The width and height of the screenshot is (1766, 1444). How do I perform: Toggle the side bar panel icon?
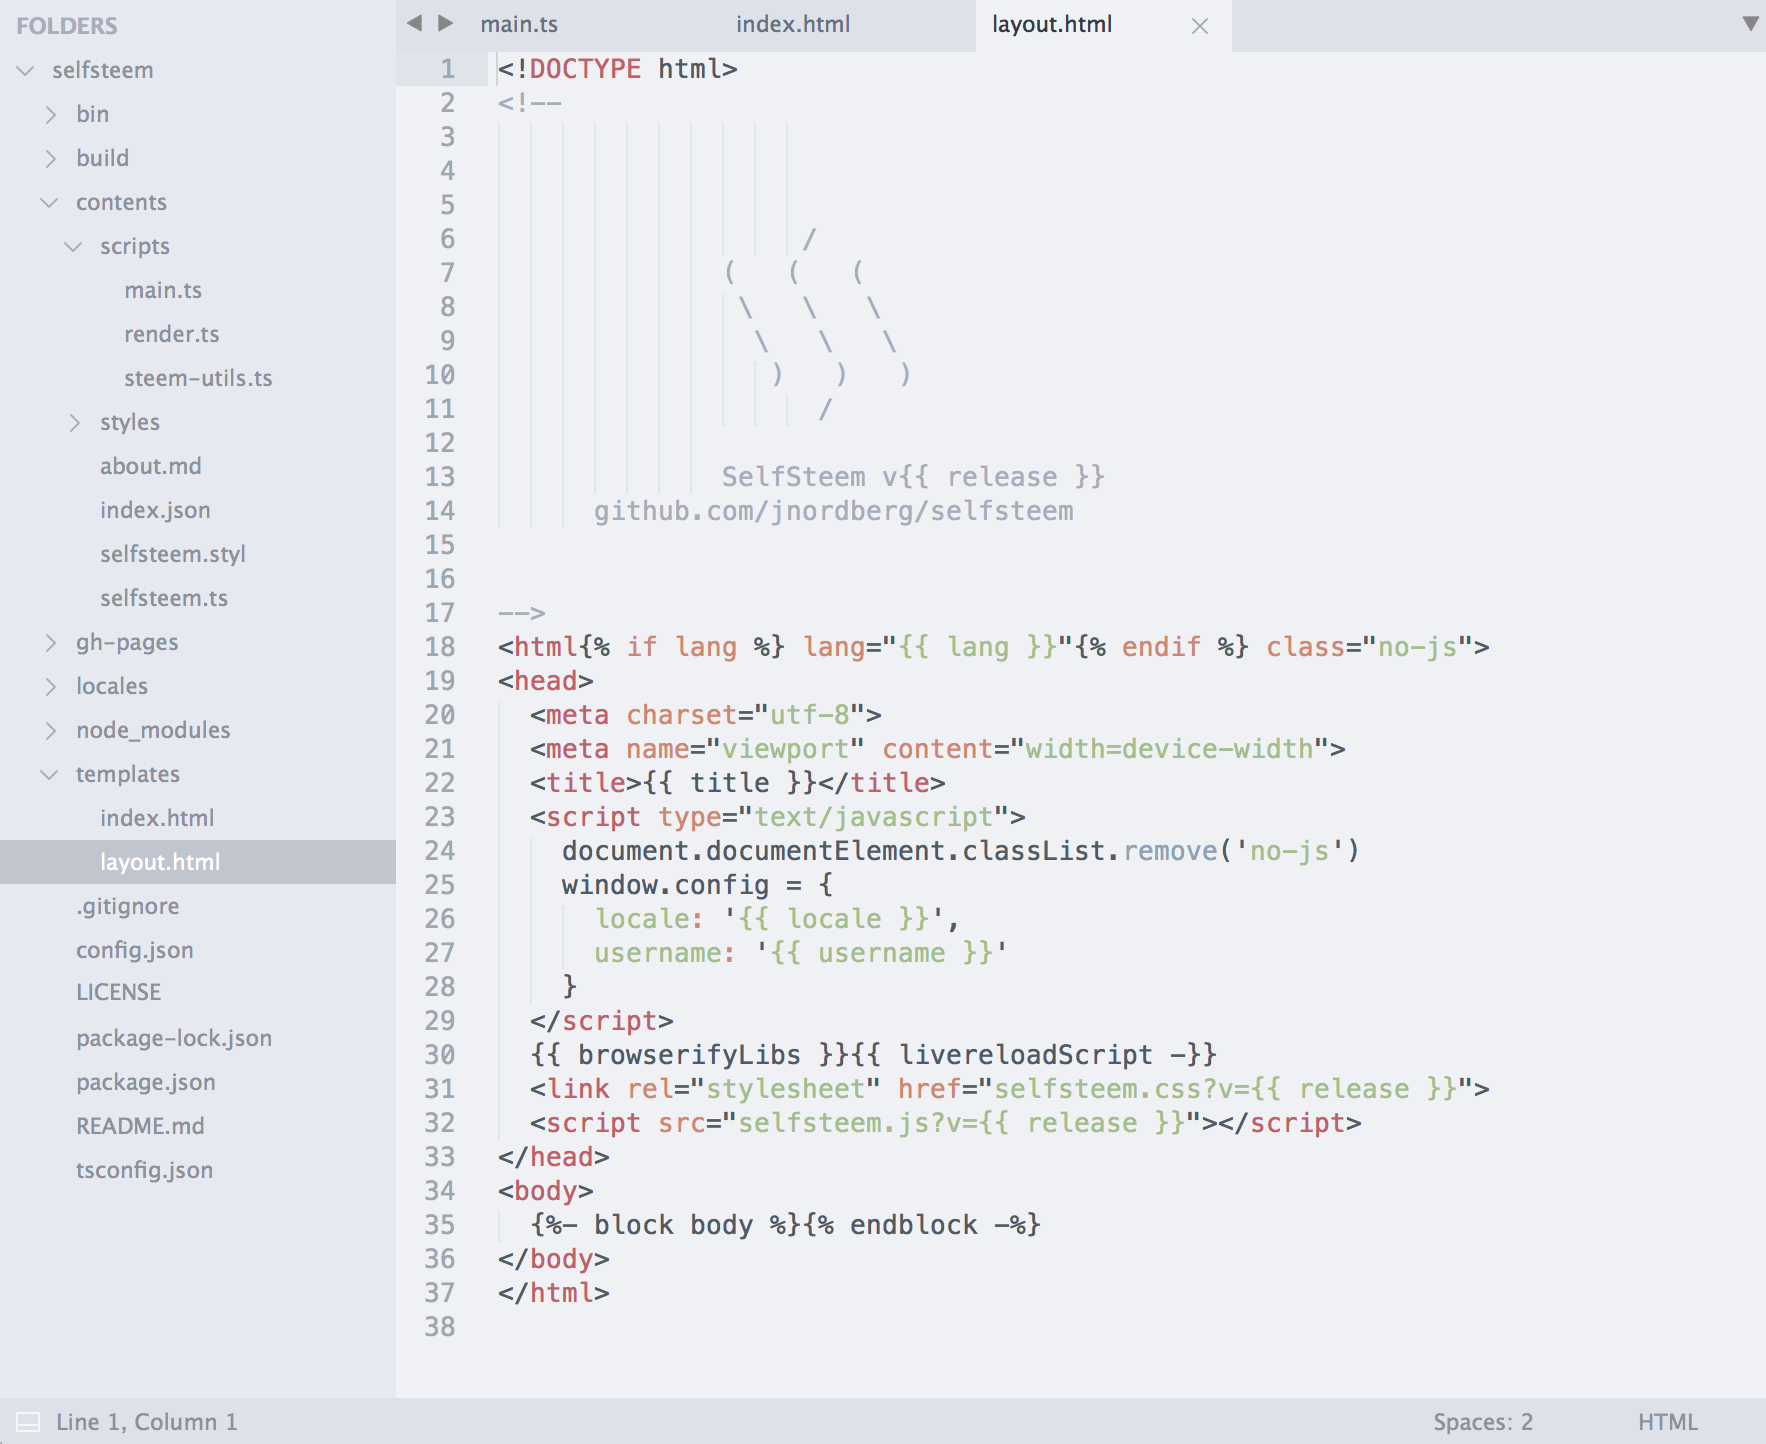pyautogui.click(x=28, y=1422)
